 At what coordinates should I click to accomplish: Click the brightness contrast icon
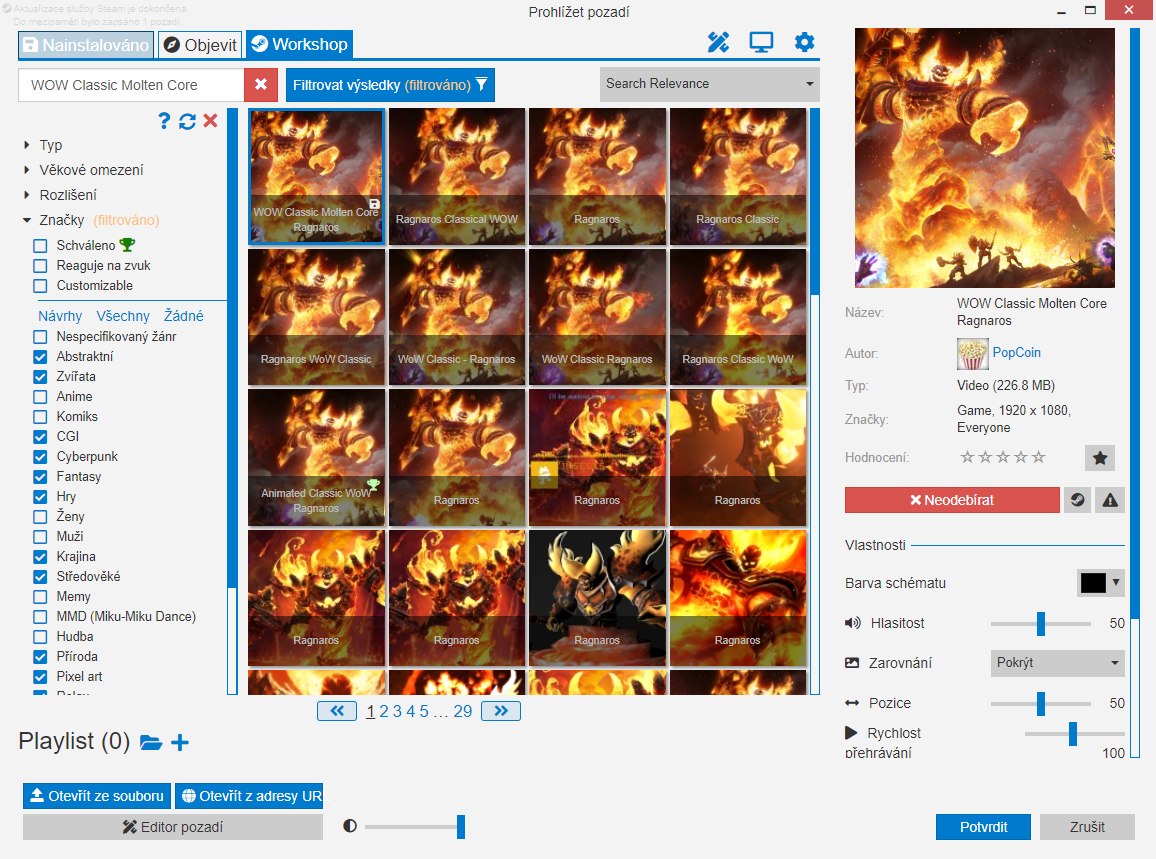pos(350,826)
